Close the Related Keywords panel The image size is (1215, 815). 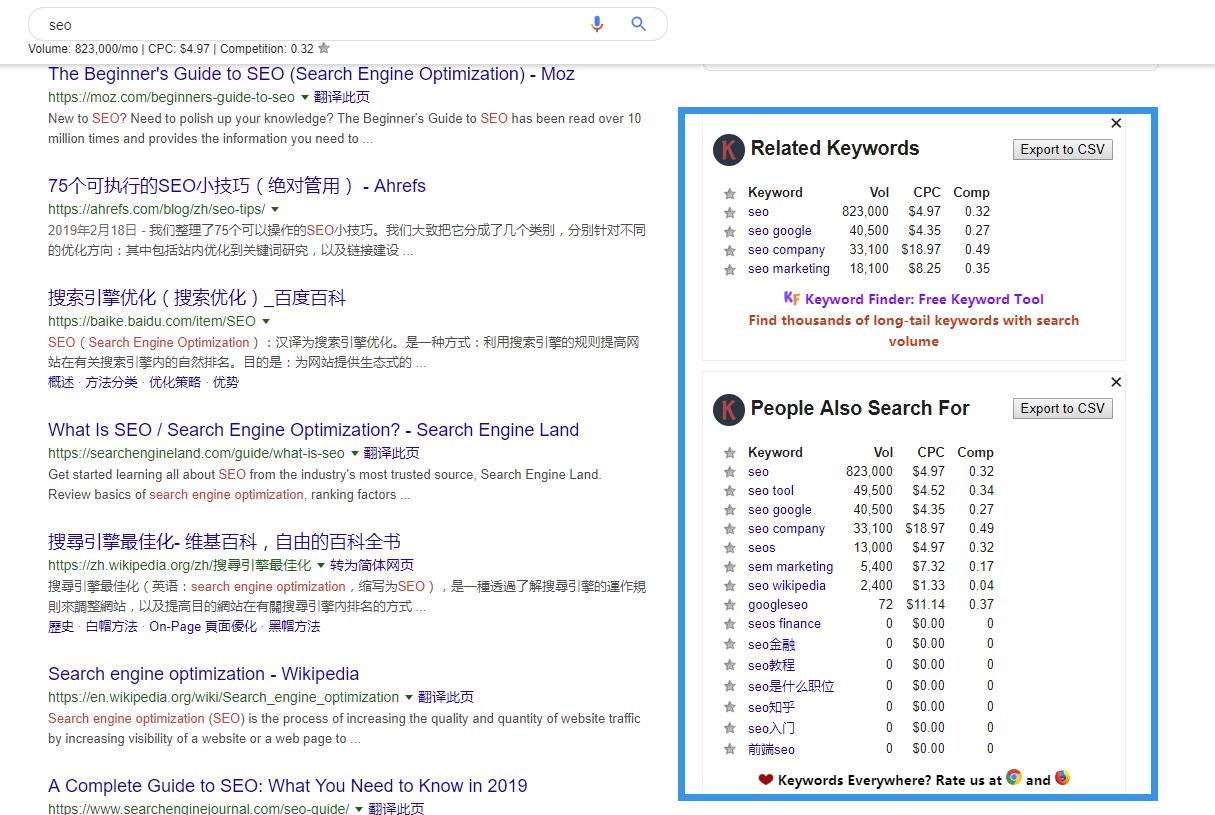click(x=1116, y=123)
